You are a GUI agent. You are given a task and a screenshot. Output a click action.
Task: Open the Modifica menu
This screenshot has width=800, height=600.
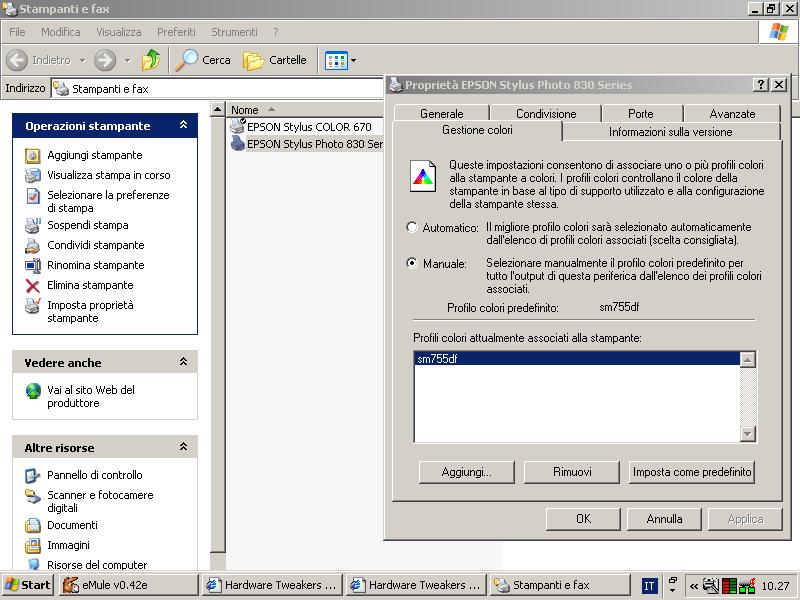coord(61,32)
